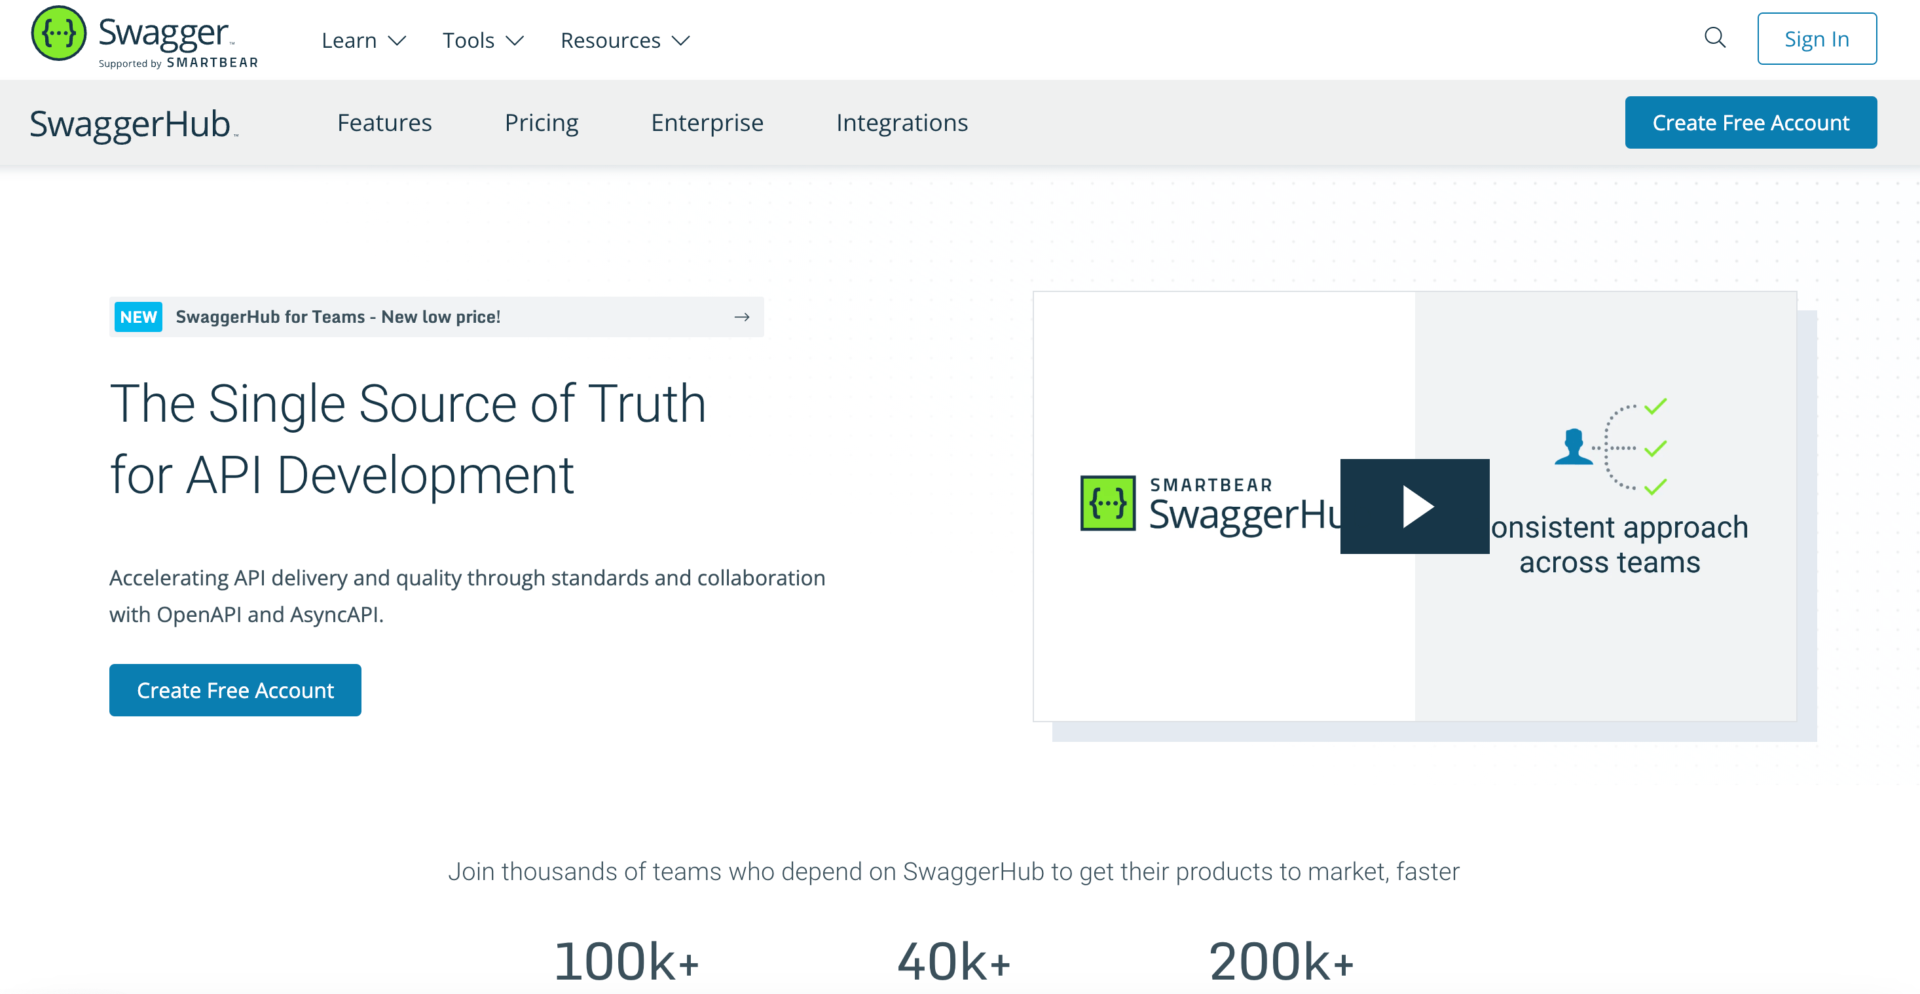1920x994 pixels.
Task: Click the NEW badge label
Action: pyautogui.click(x=138, y=317)
